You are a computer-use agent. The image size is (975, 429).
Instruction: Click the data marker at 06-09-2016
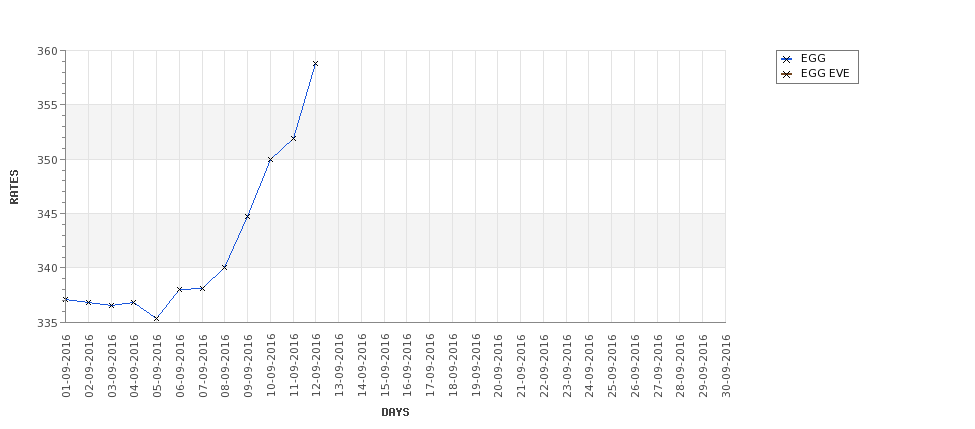pos(179,289)
